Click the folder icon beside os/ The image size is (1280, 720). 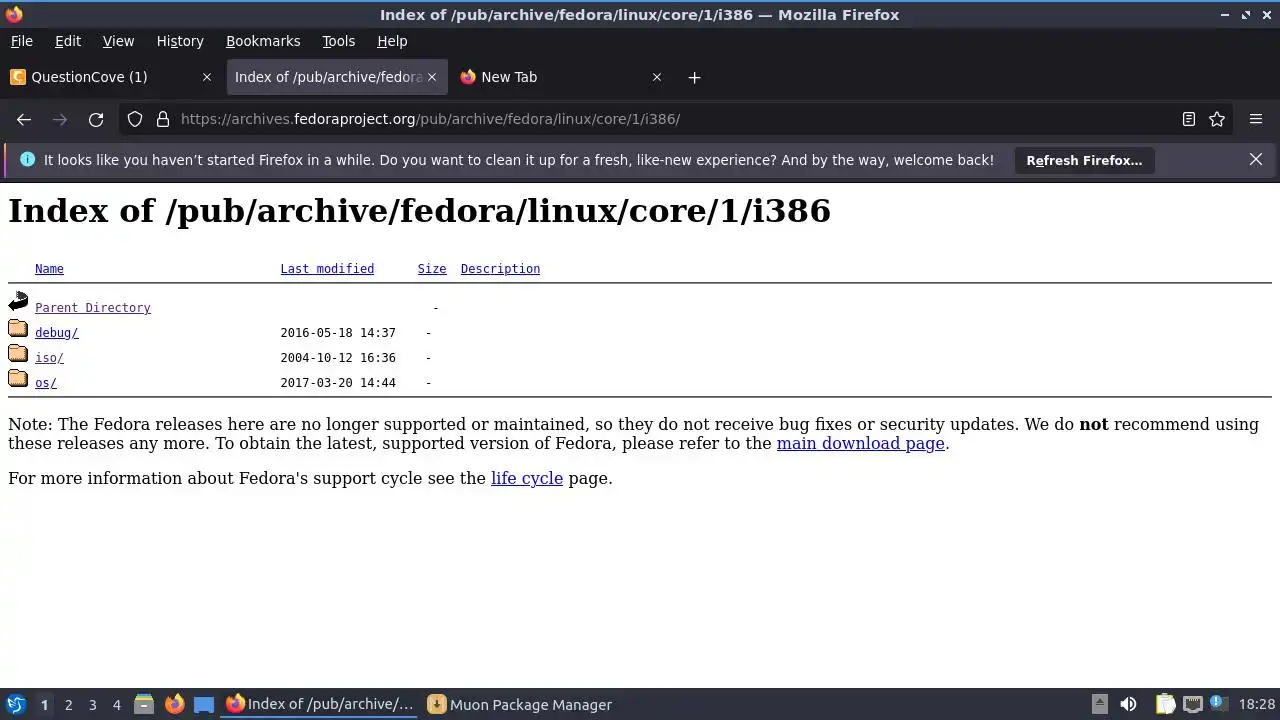pyautogui.click(x=18, y=378)
